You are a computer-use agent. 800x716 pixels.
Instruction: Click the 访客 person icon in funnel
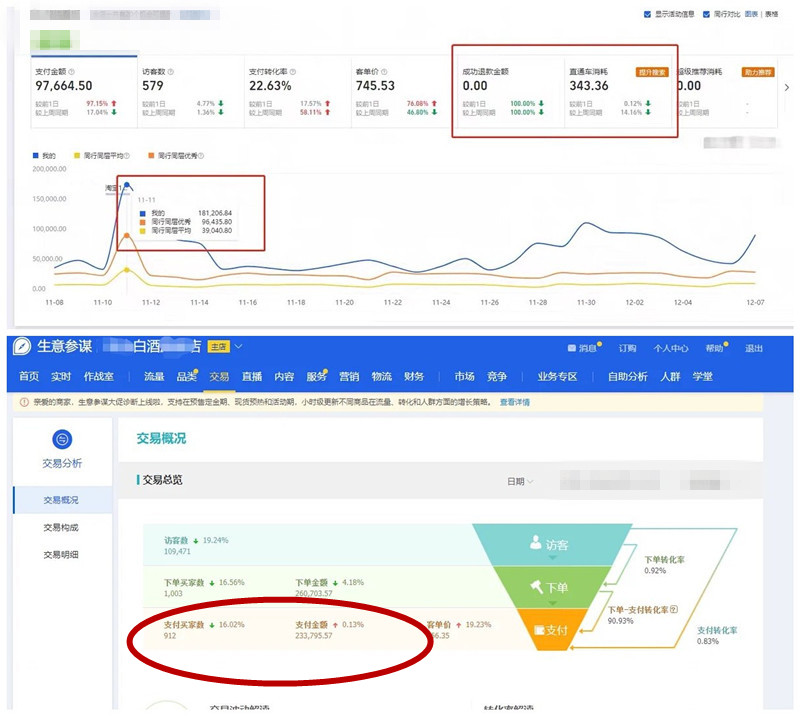pos(536,545)
